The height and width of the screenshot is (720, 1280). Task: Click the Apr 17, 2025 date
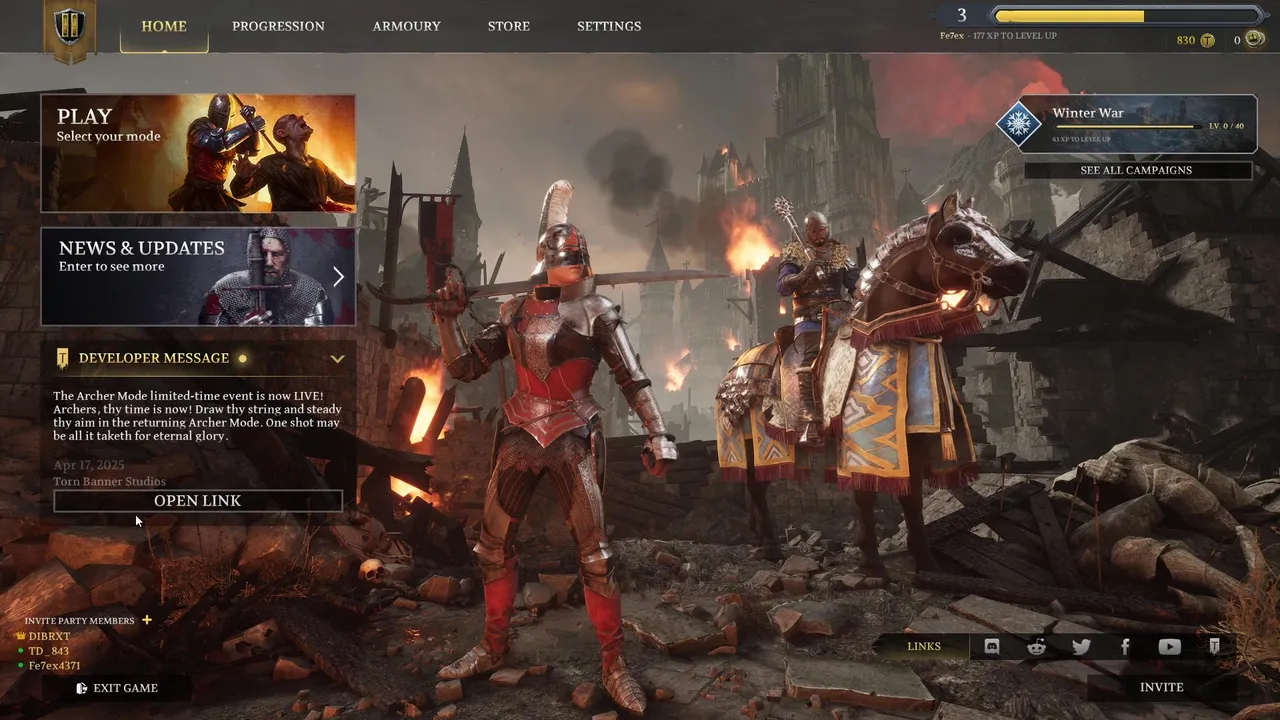click(x=89, y=466)
